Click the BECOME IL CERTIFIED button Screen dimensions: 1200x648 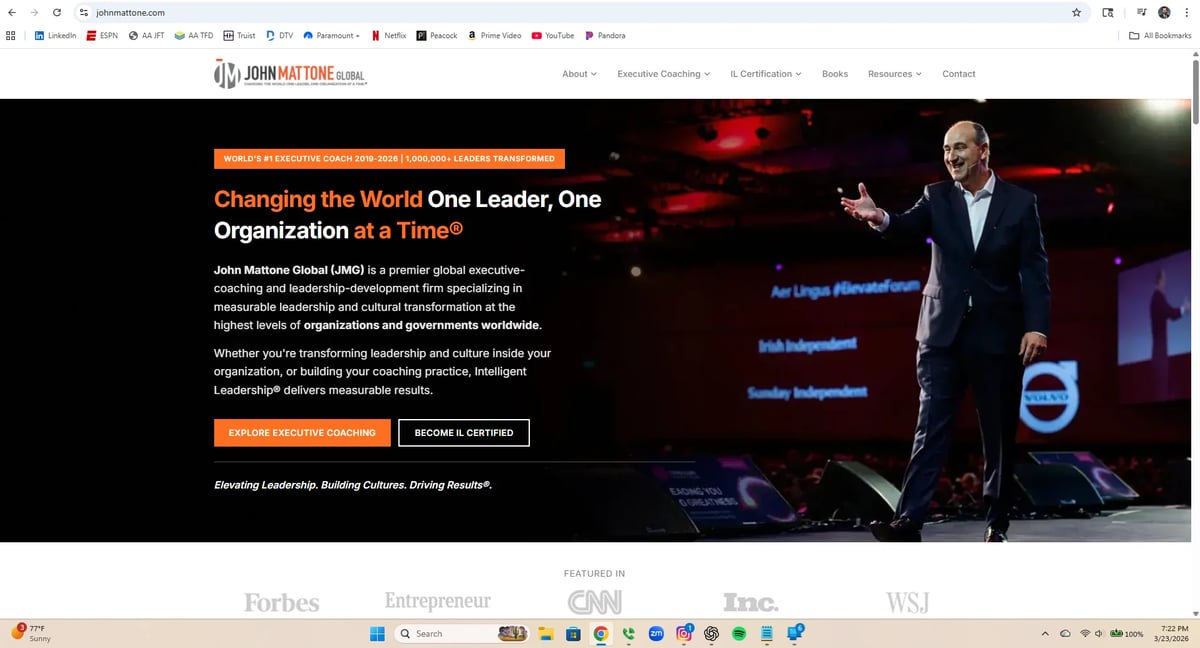pos(463,432)
